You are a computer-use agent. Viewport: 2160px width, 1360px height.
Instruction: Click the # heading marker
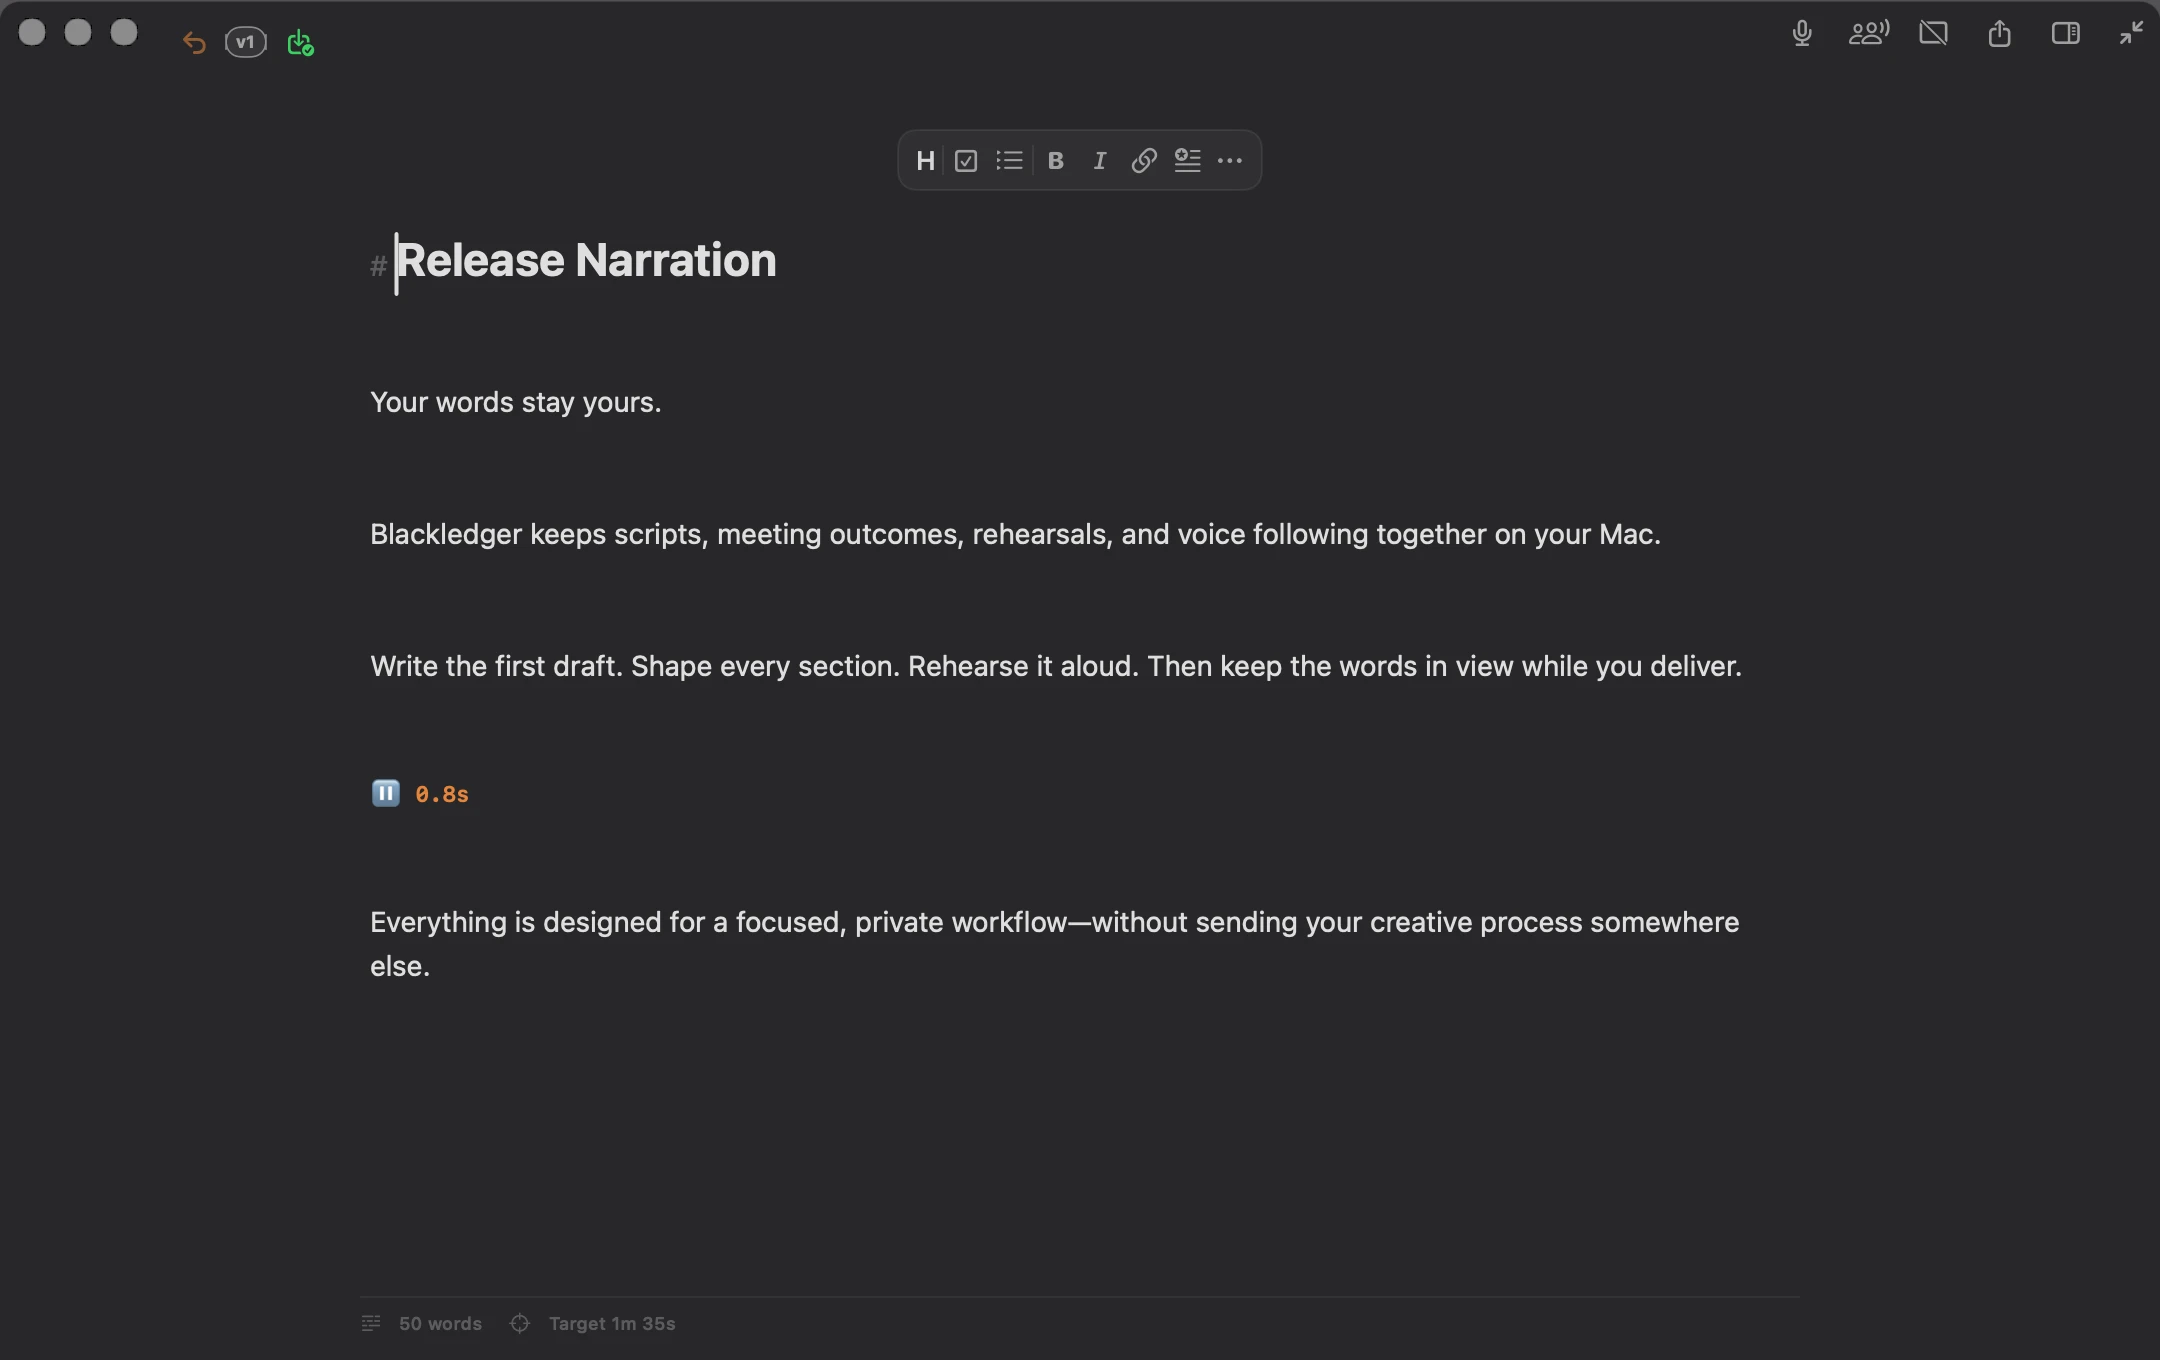pos(378,266)
